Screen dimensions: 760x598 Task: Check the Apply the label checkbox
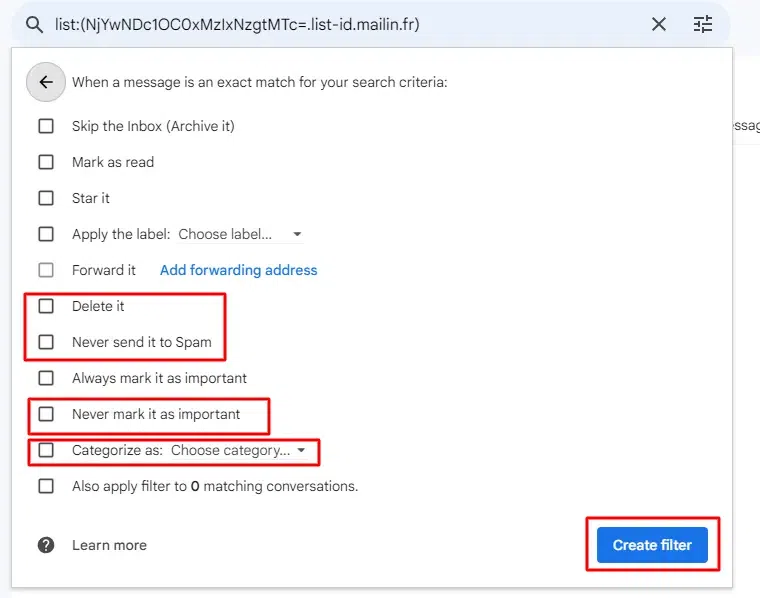[x=46, y=234]
